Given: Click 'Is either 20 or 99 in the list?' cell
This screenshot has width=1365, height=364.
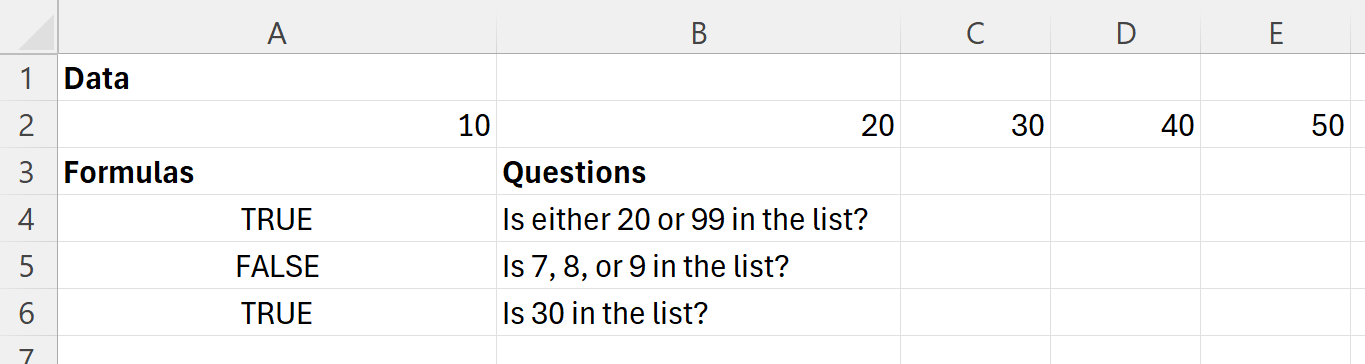Looking at the screenshot, I should click(698, 219).
